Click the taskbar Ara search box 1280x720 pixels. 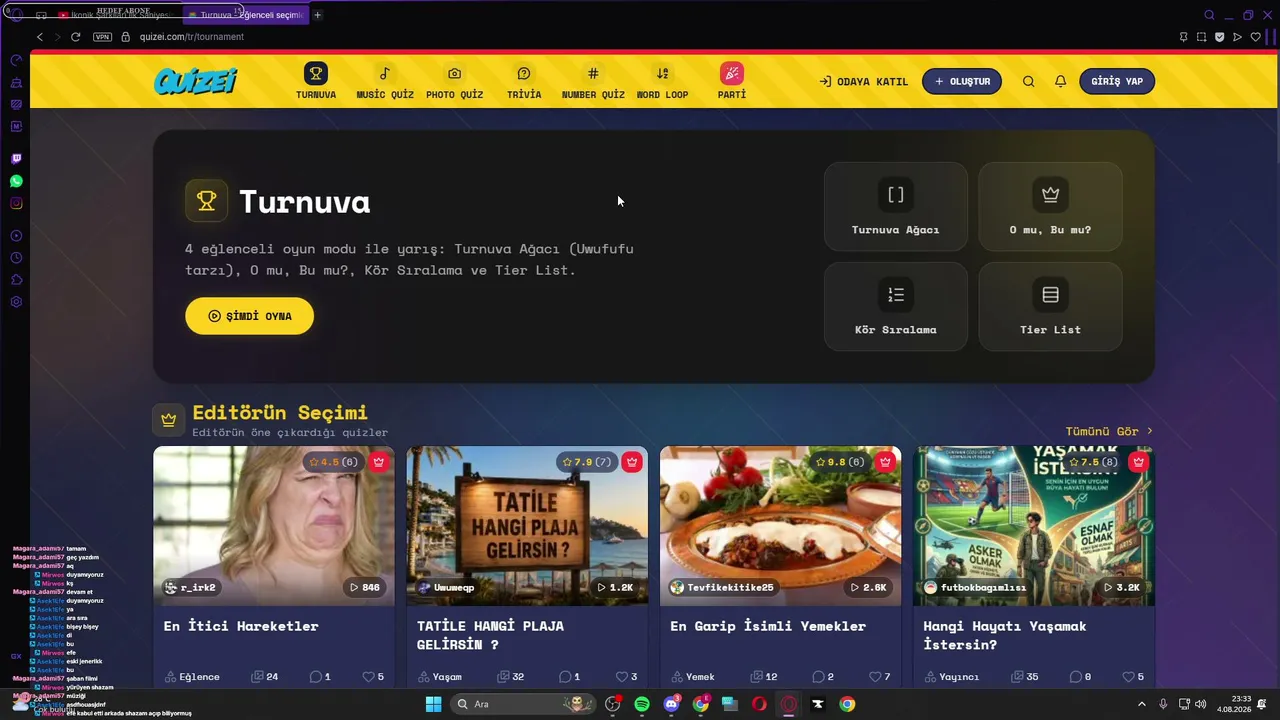point(524,704)
